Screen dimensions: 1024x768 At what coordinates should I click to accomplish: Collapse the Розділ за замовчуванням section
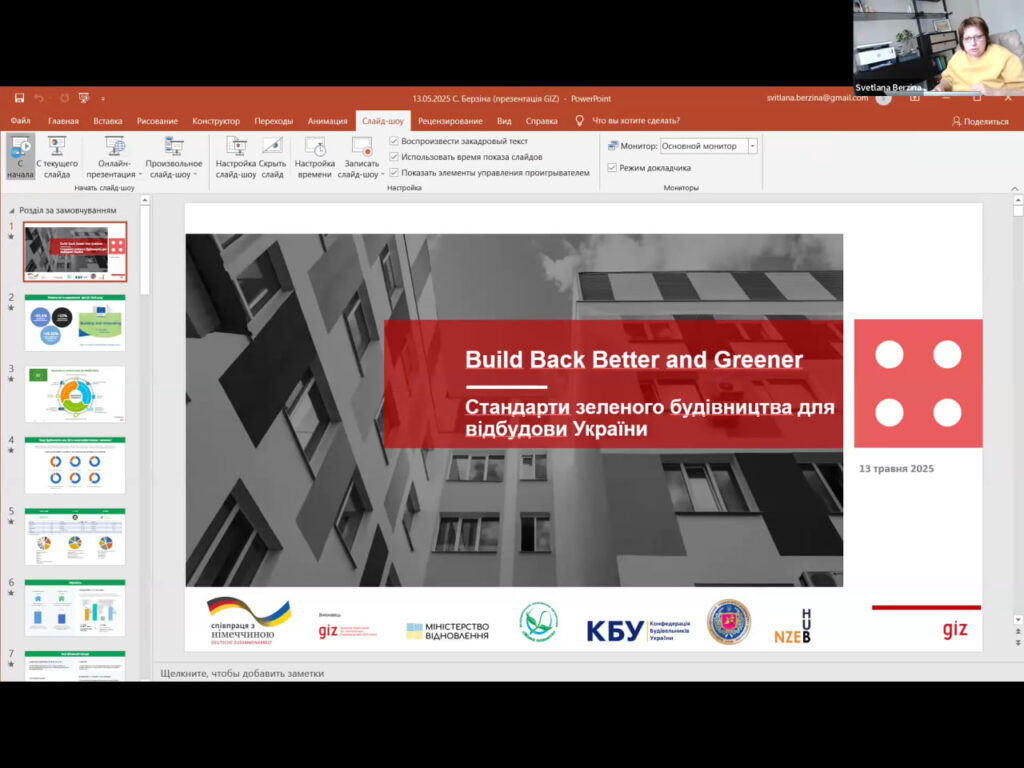coord(12,211)
